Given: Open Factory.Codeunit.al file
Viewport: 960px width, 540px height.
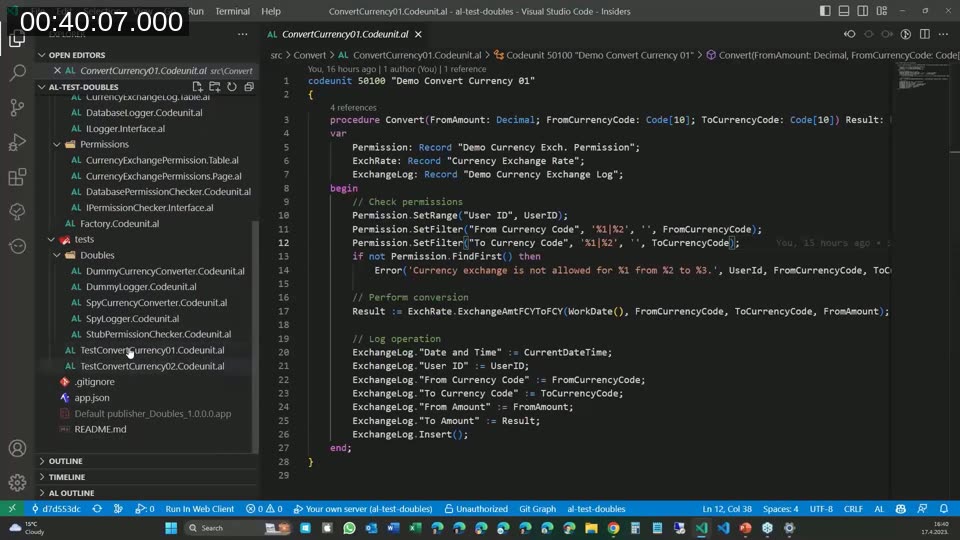Looking at the screenshot, I should click(119, 223).
